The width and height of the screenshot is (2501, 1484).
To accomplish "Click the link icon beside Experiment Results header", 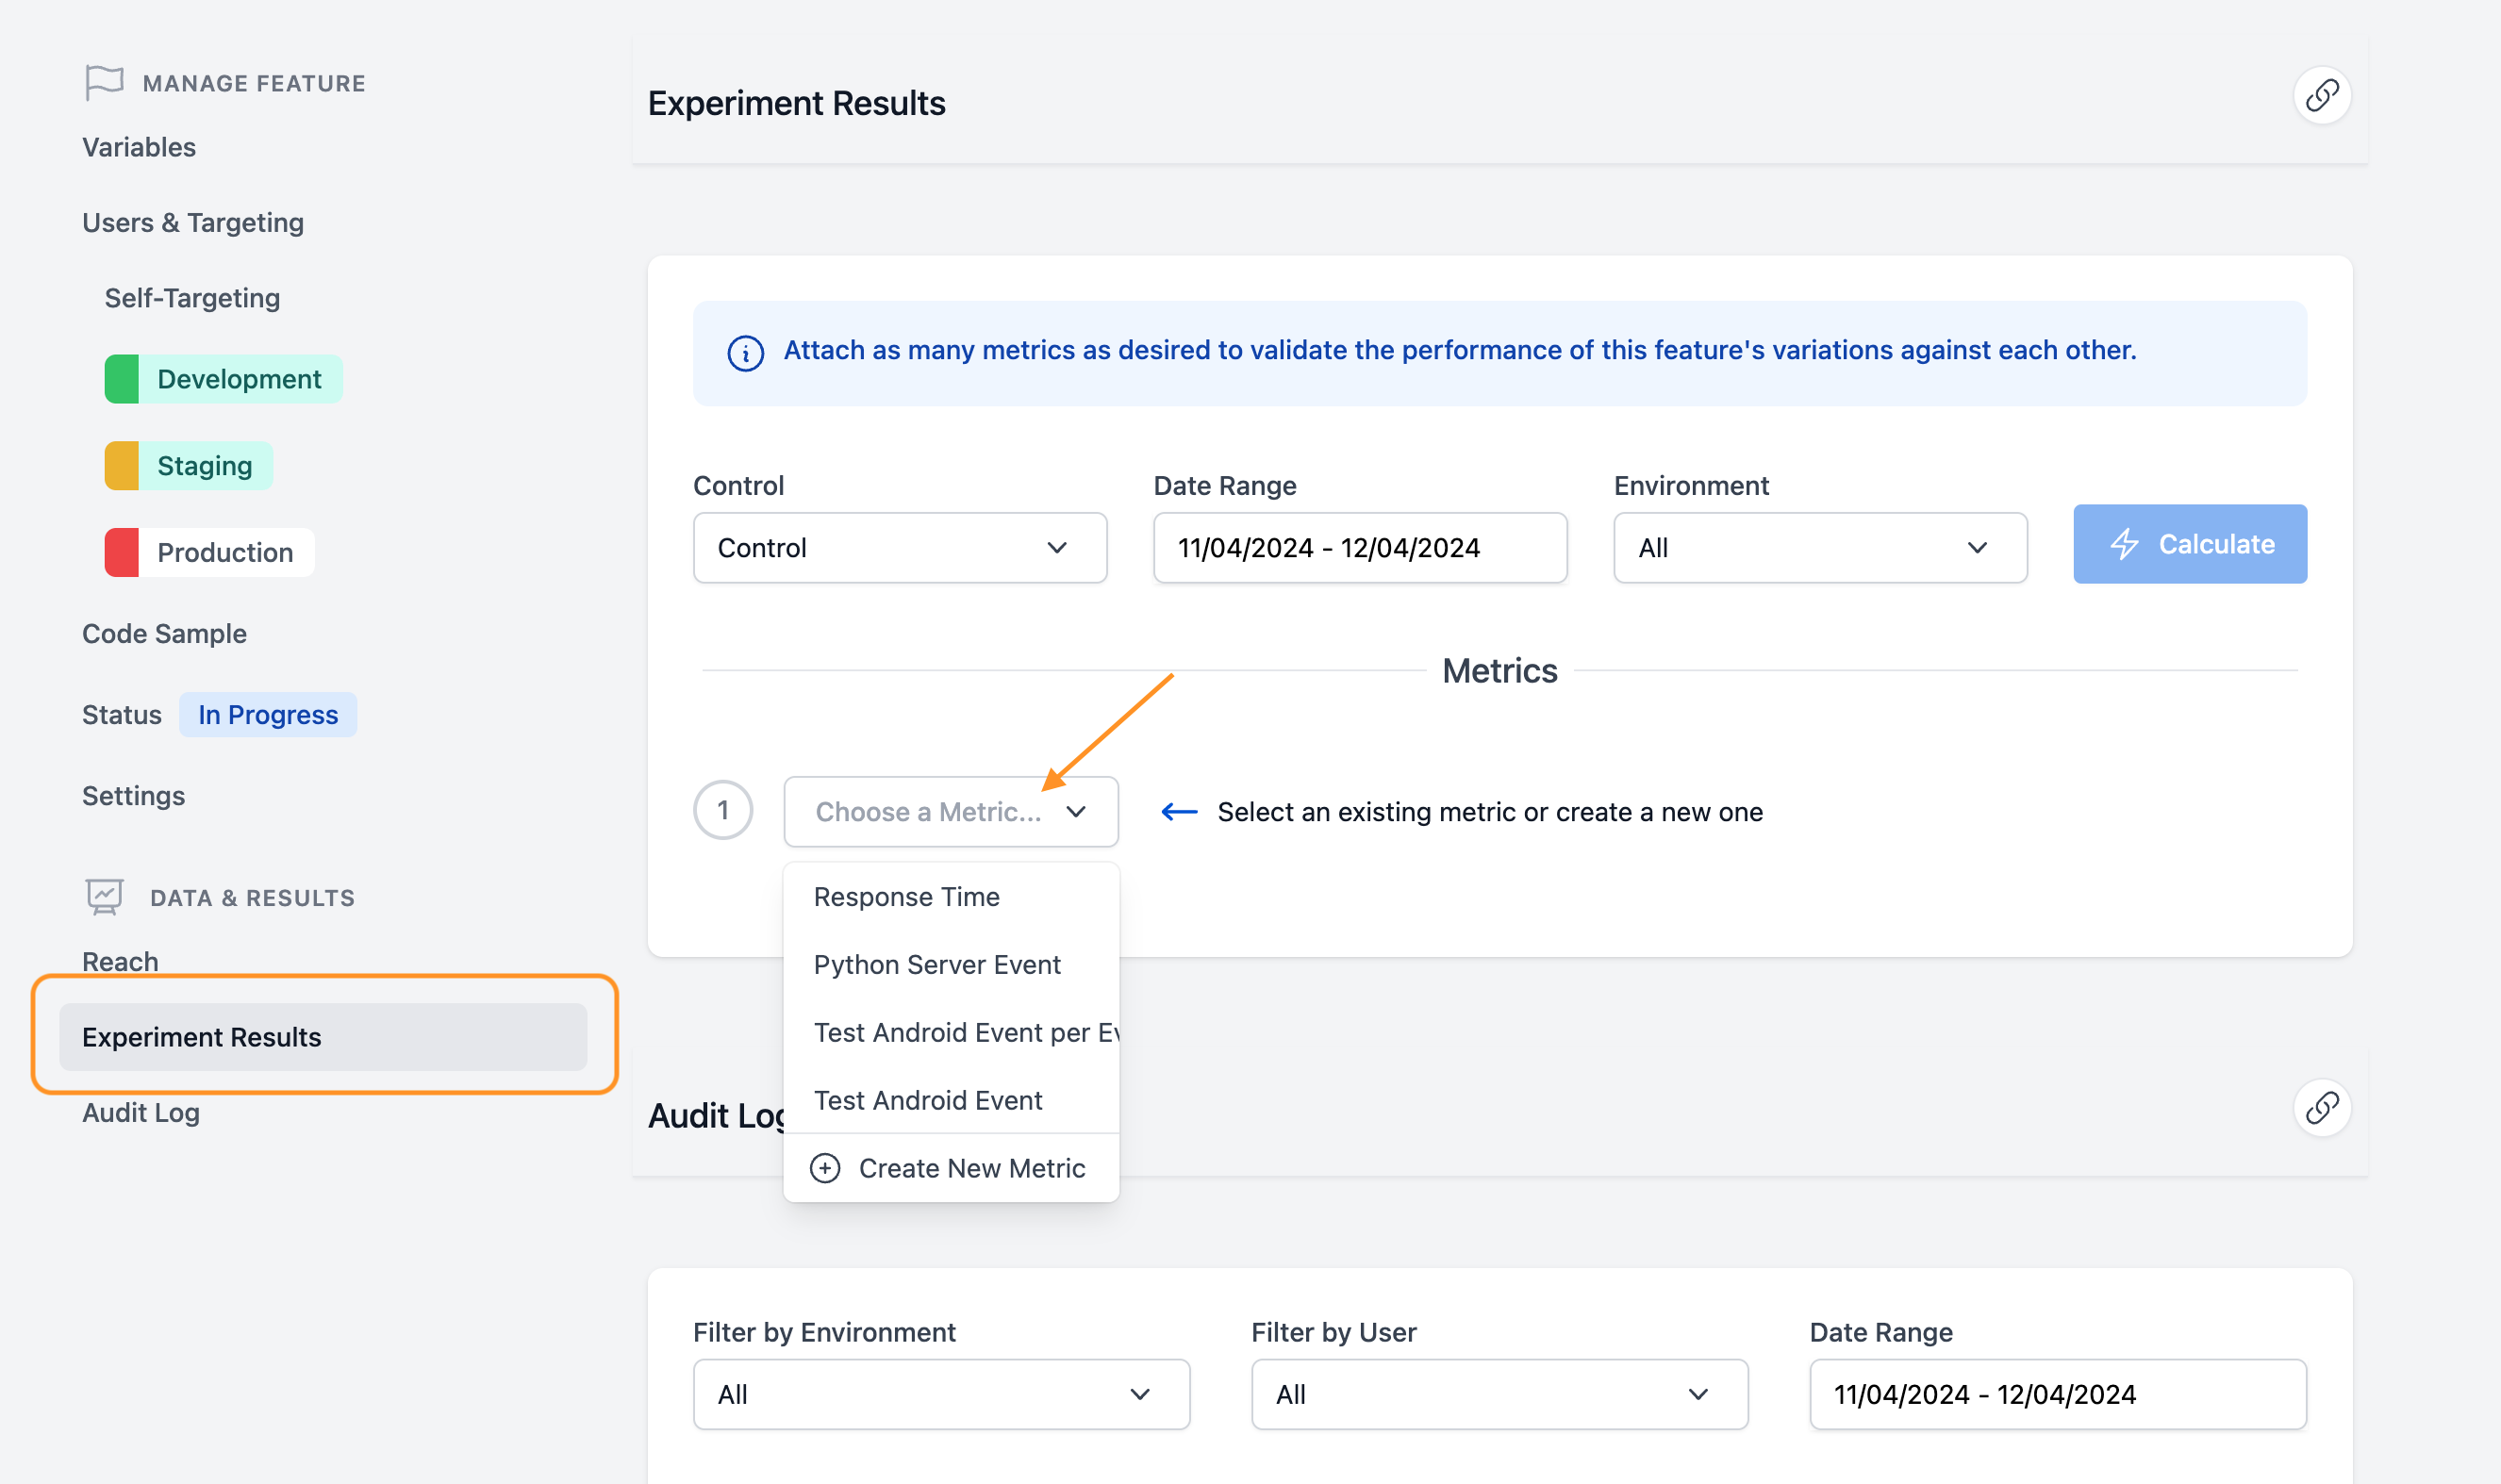I will point(2322,93).
